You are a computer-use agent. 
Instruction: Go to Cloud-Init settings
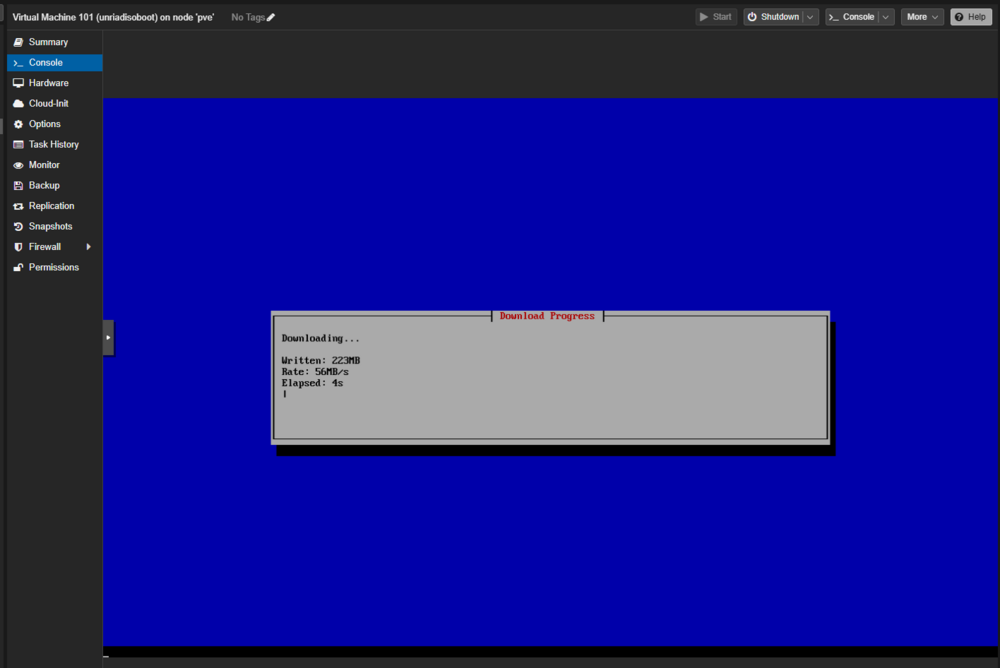pyautogui.click(x=54, y=103)
